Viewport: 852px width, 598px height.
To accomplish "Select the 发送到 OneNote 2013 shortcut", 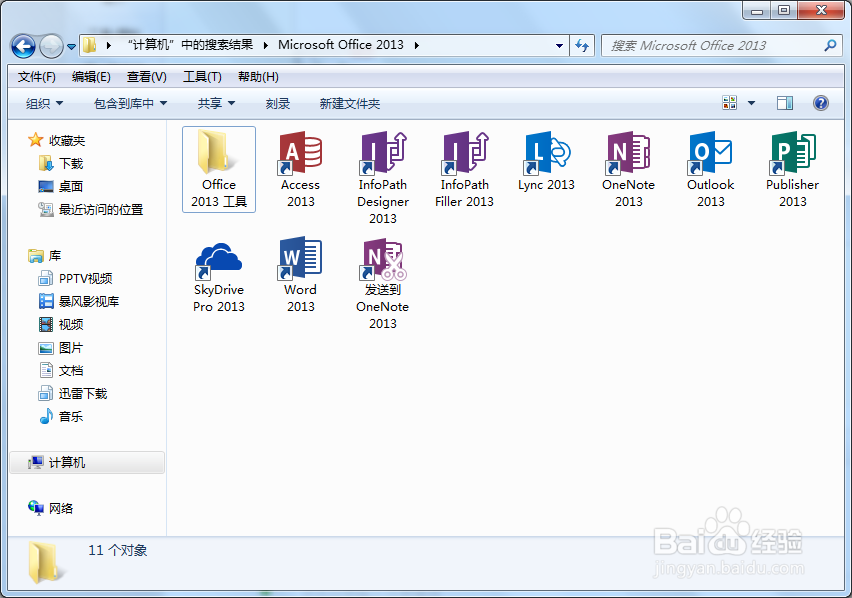I will pos(383,283).
